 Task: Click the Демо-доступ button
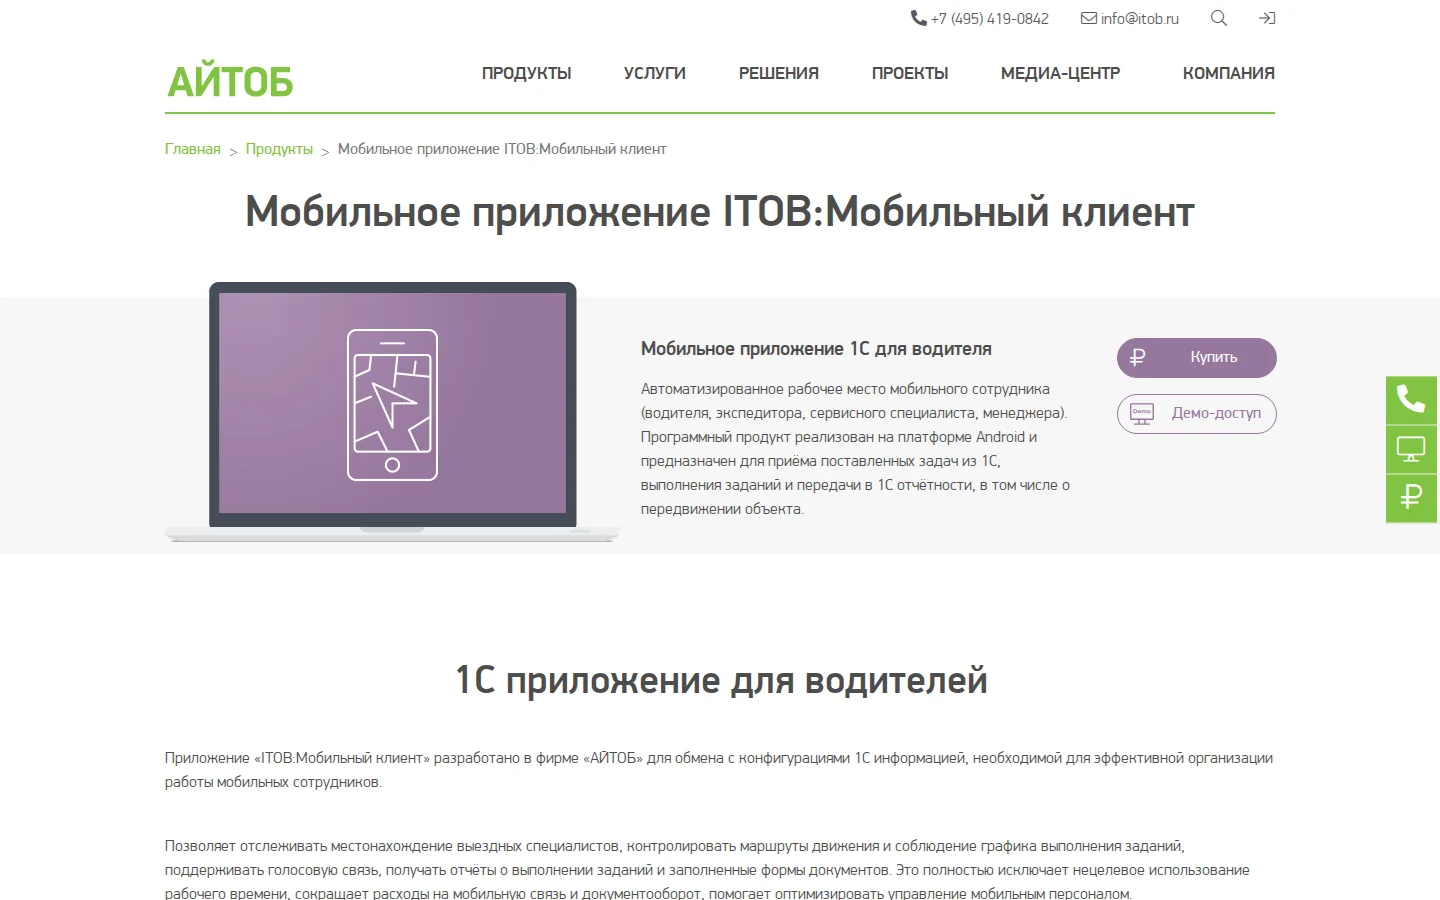(1197, 414)
